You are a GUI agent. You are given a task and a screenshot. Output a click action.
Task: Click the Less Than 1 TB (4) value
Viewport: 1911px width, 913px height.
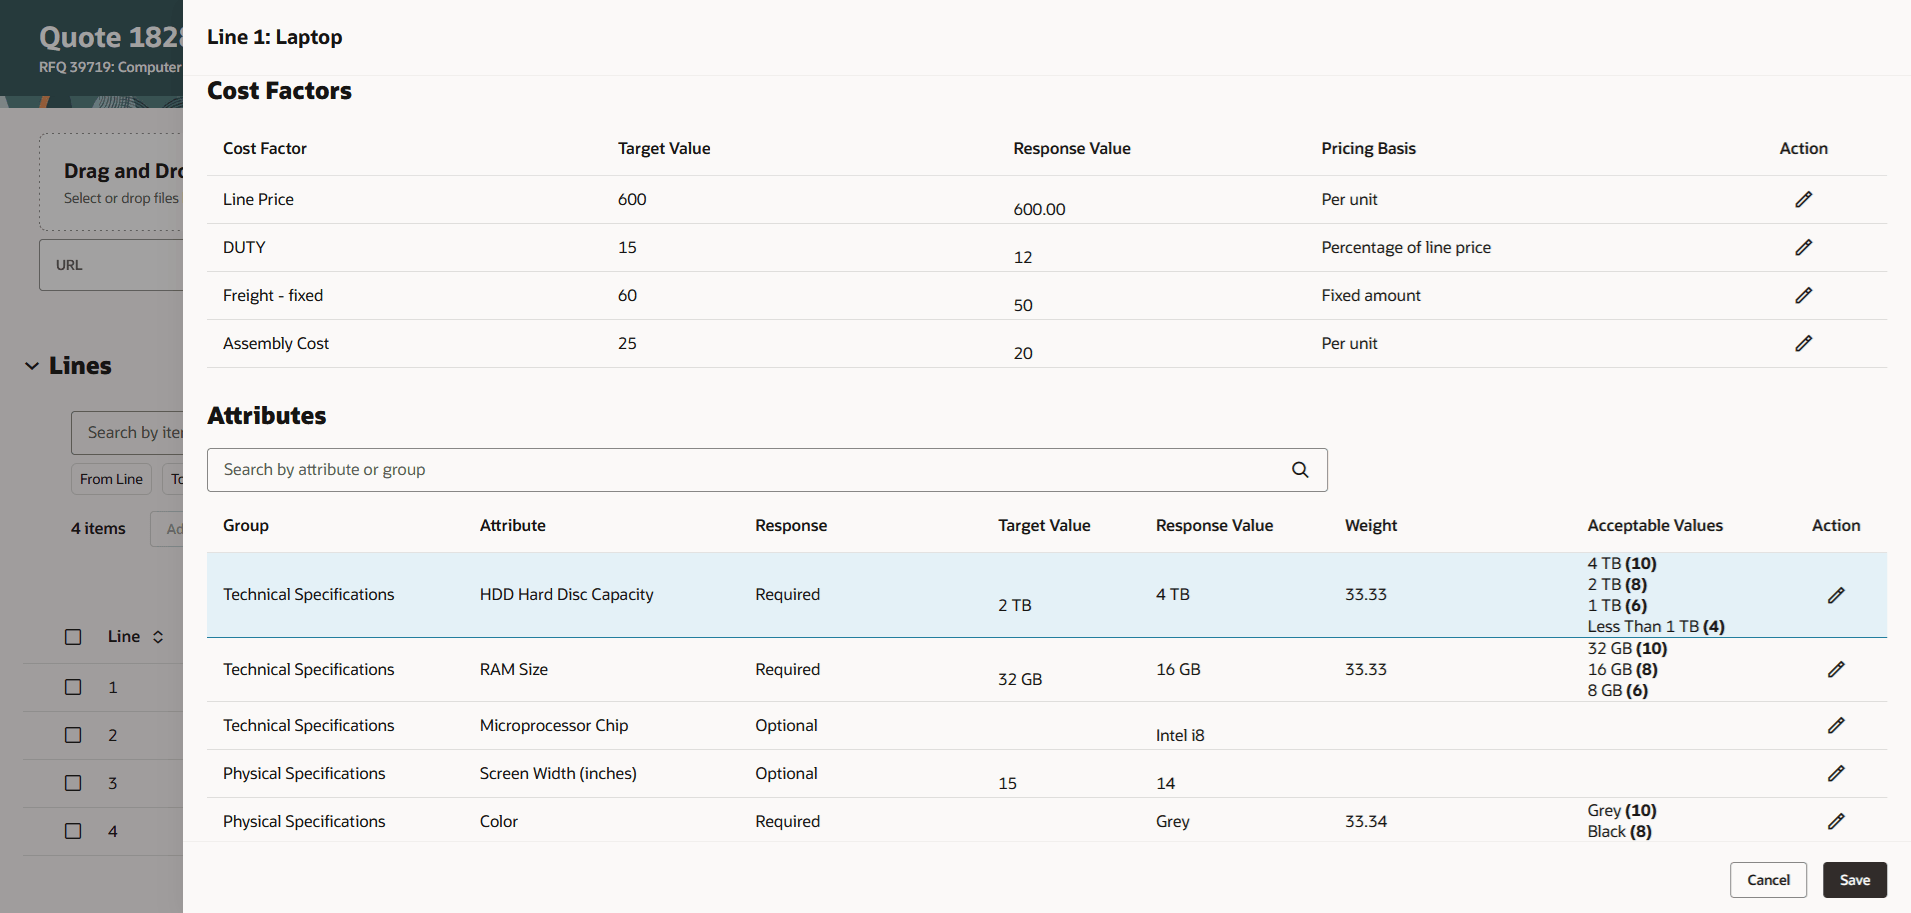point(1656,626)
